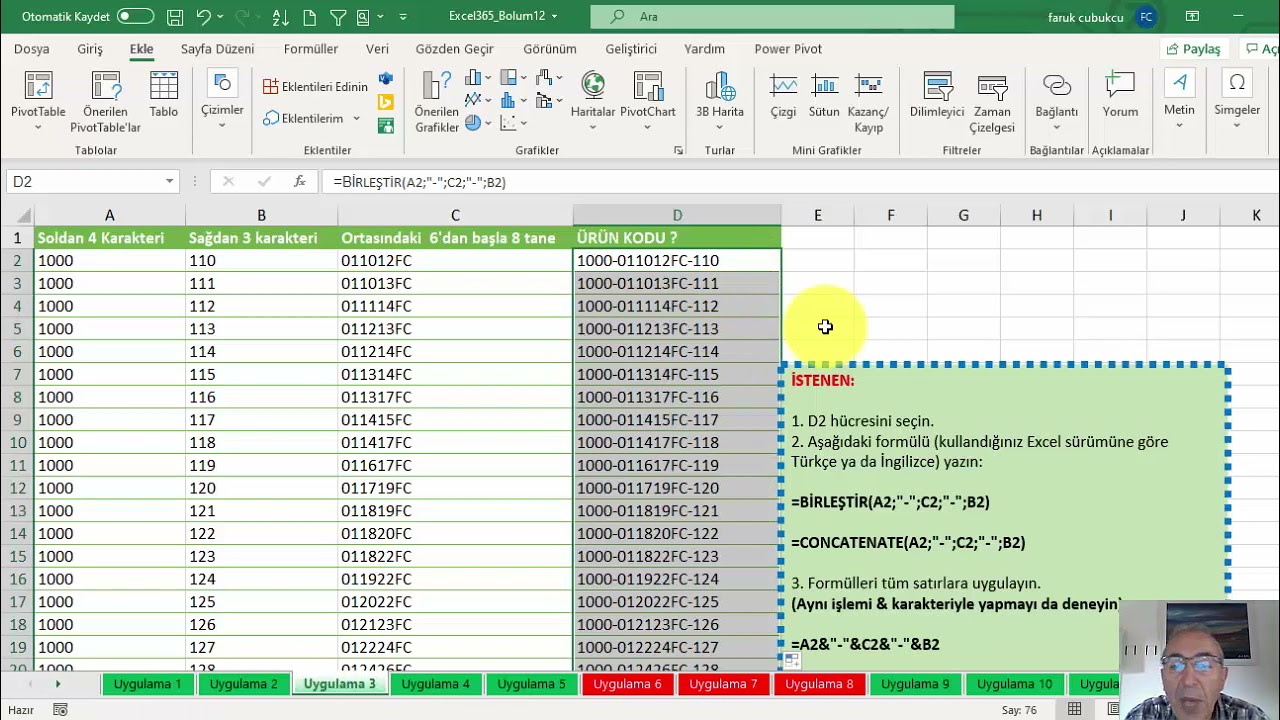Click the insert function fx icon

[299, 182]
